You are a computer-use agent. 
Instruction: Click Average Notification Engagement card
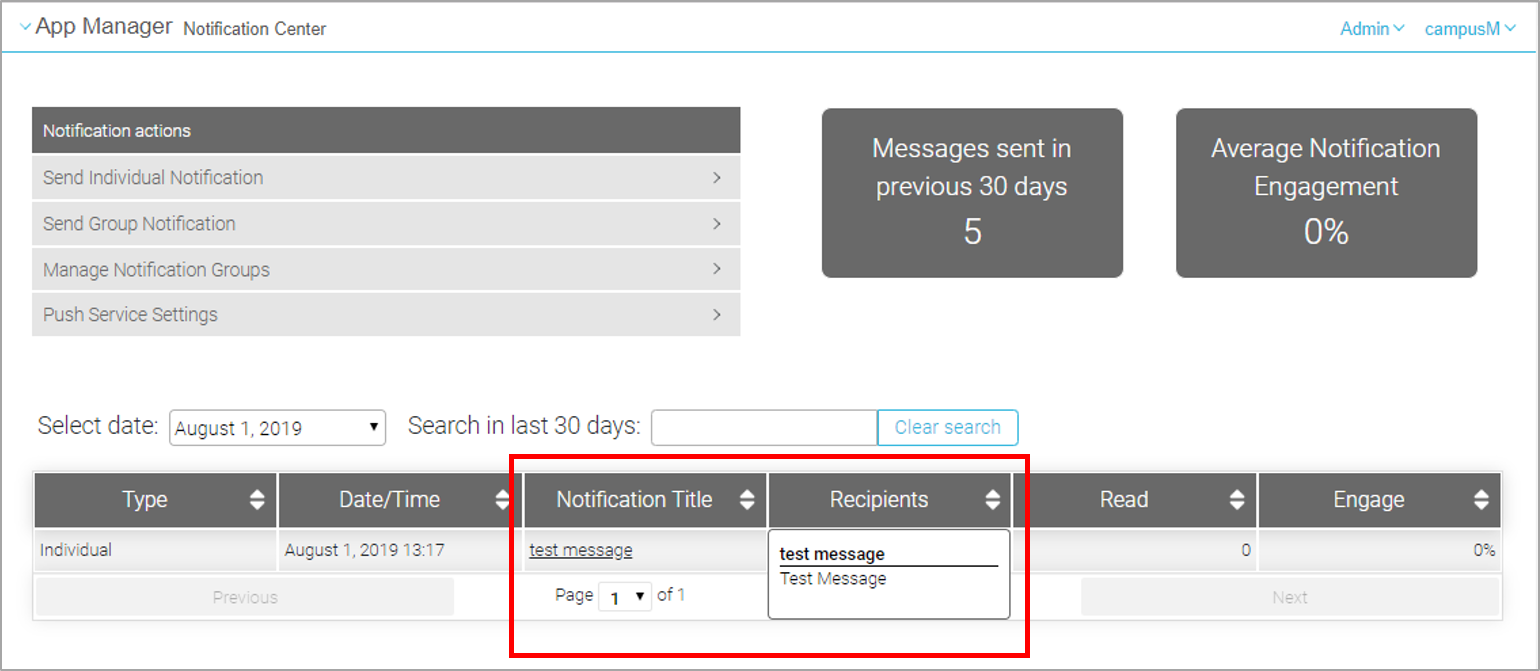(x=1326, y=193)
